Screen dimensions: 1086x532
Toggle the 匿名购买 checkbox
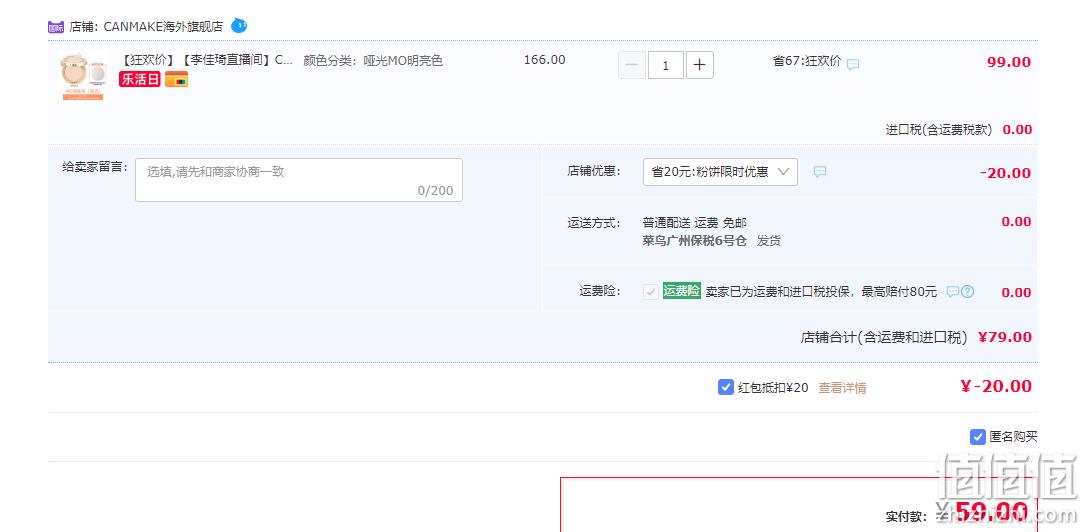pos(978,436)
